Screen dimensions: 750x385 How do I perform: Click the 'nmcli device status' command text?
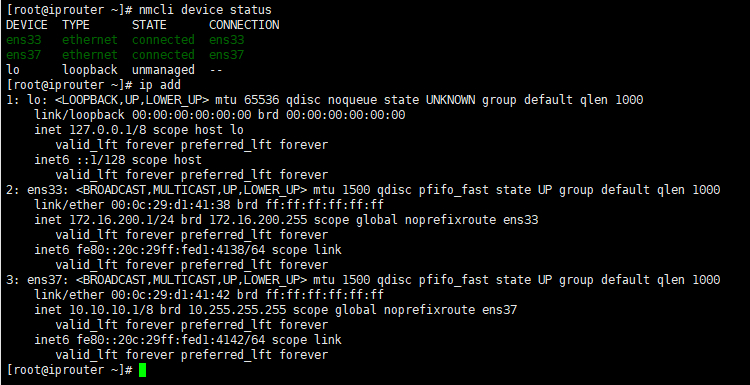(205, 10)
